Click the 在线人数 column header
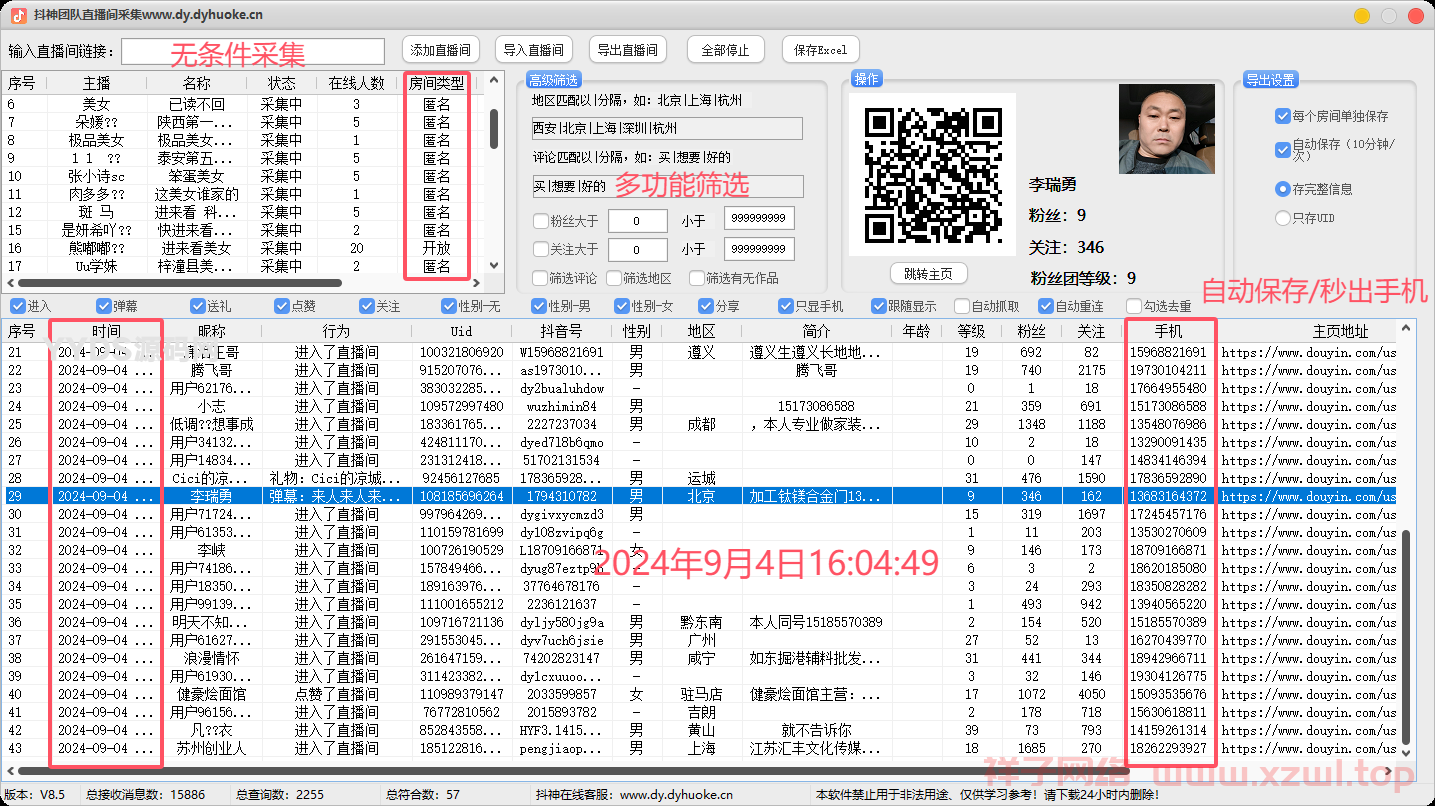Viewport: 1435px width, 806px height. [x=357, y=84]
